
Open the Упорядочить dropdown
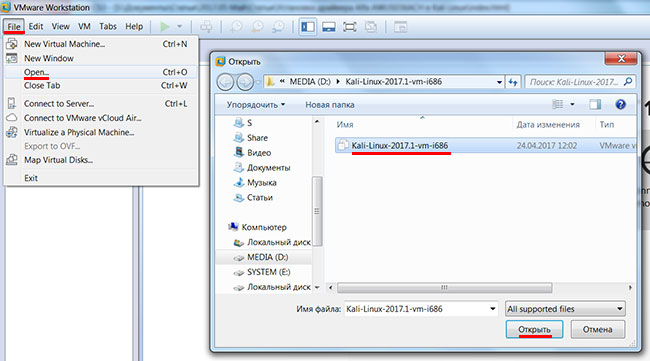tap(256, 105)
